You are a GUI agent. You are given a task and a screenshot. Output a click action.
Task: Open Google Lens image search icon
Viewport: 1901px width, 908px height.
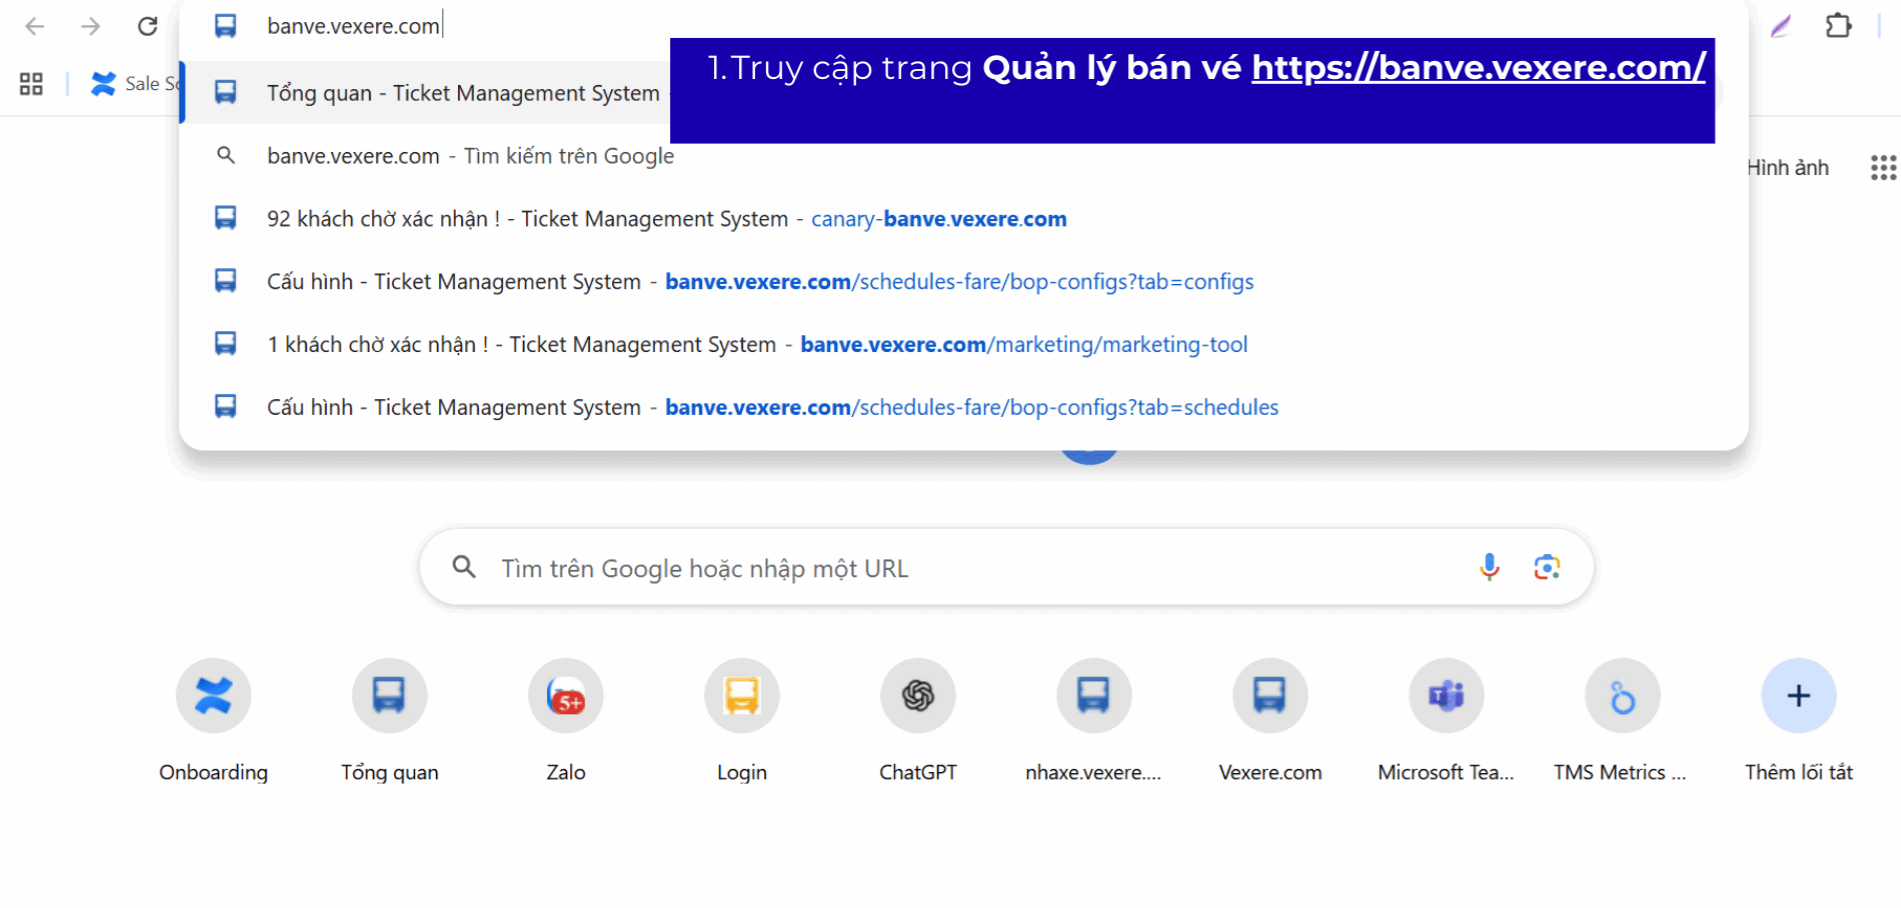pyautogui.click(x=1546, y=567)
